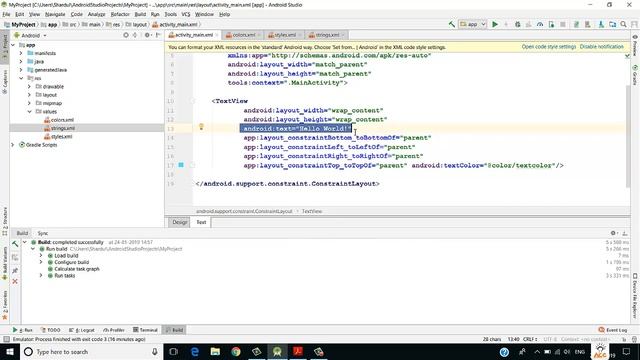The height and width of the screenshot is (360, 640).
Task: Open the Logcat tool window button
Action: pos(82,330)
